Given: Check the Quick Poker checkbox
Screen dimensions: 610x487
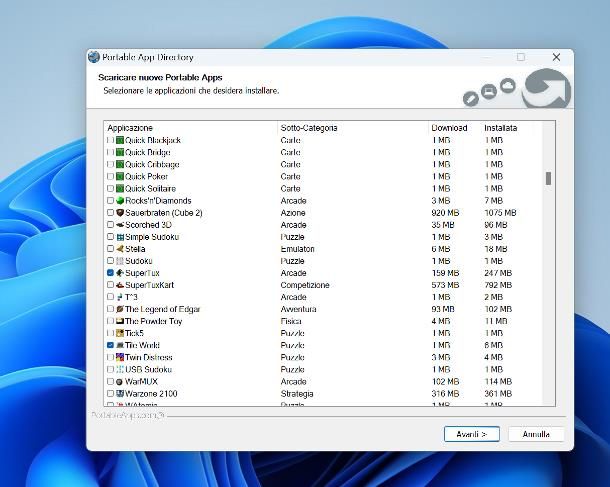Looking at the screenshot, I should pos(110,176).
